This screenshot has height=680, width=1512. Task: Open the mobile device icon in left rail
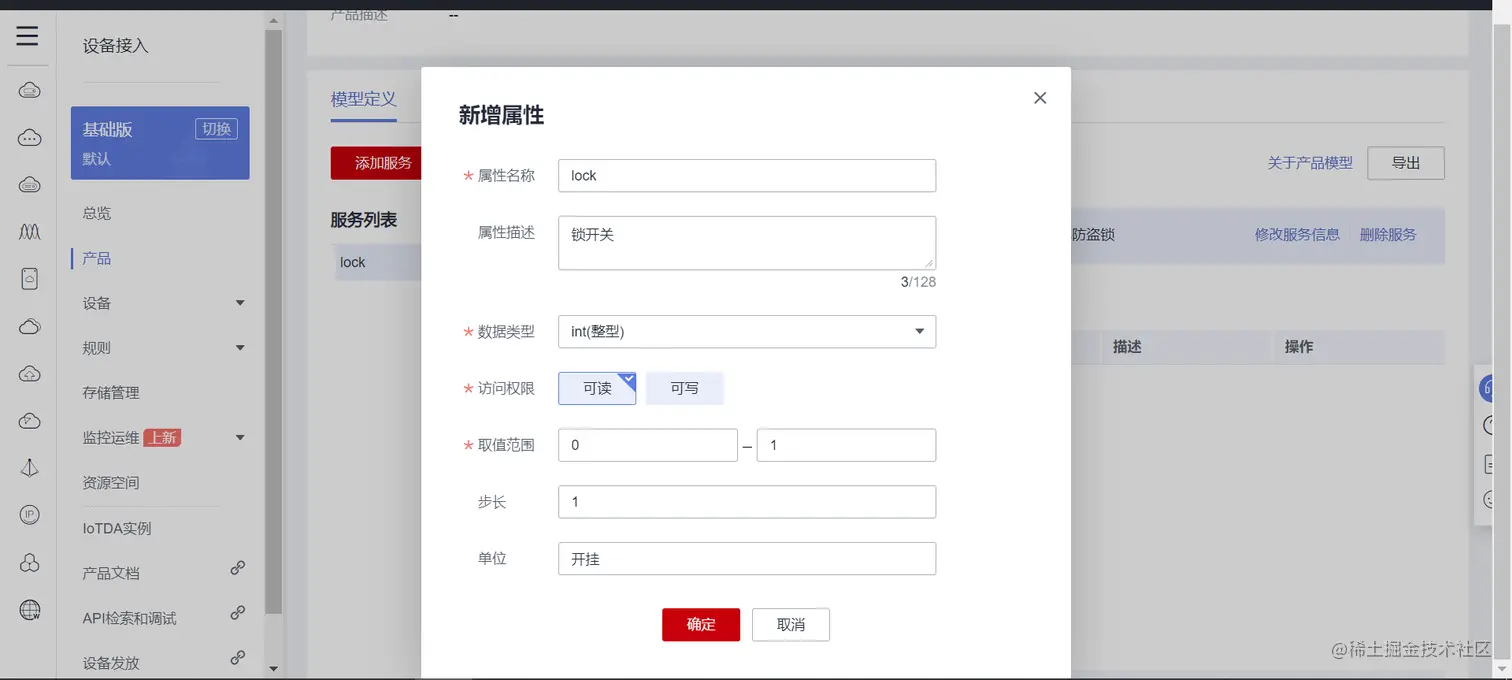[x=30, y=279]
